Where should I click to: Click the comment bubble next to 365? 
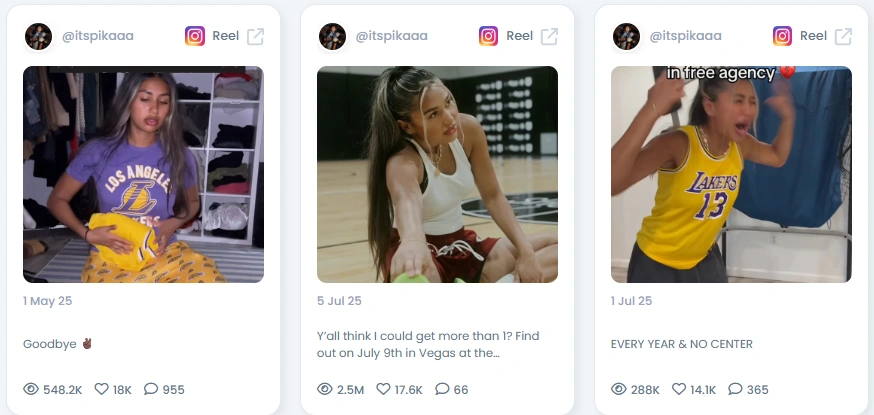coord(735,389)
